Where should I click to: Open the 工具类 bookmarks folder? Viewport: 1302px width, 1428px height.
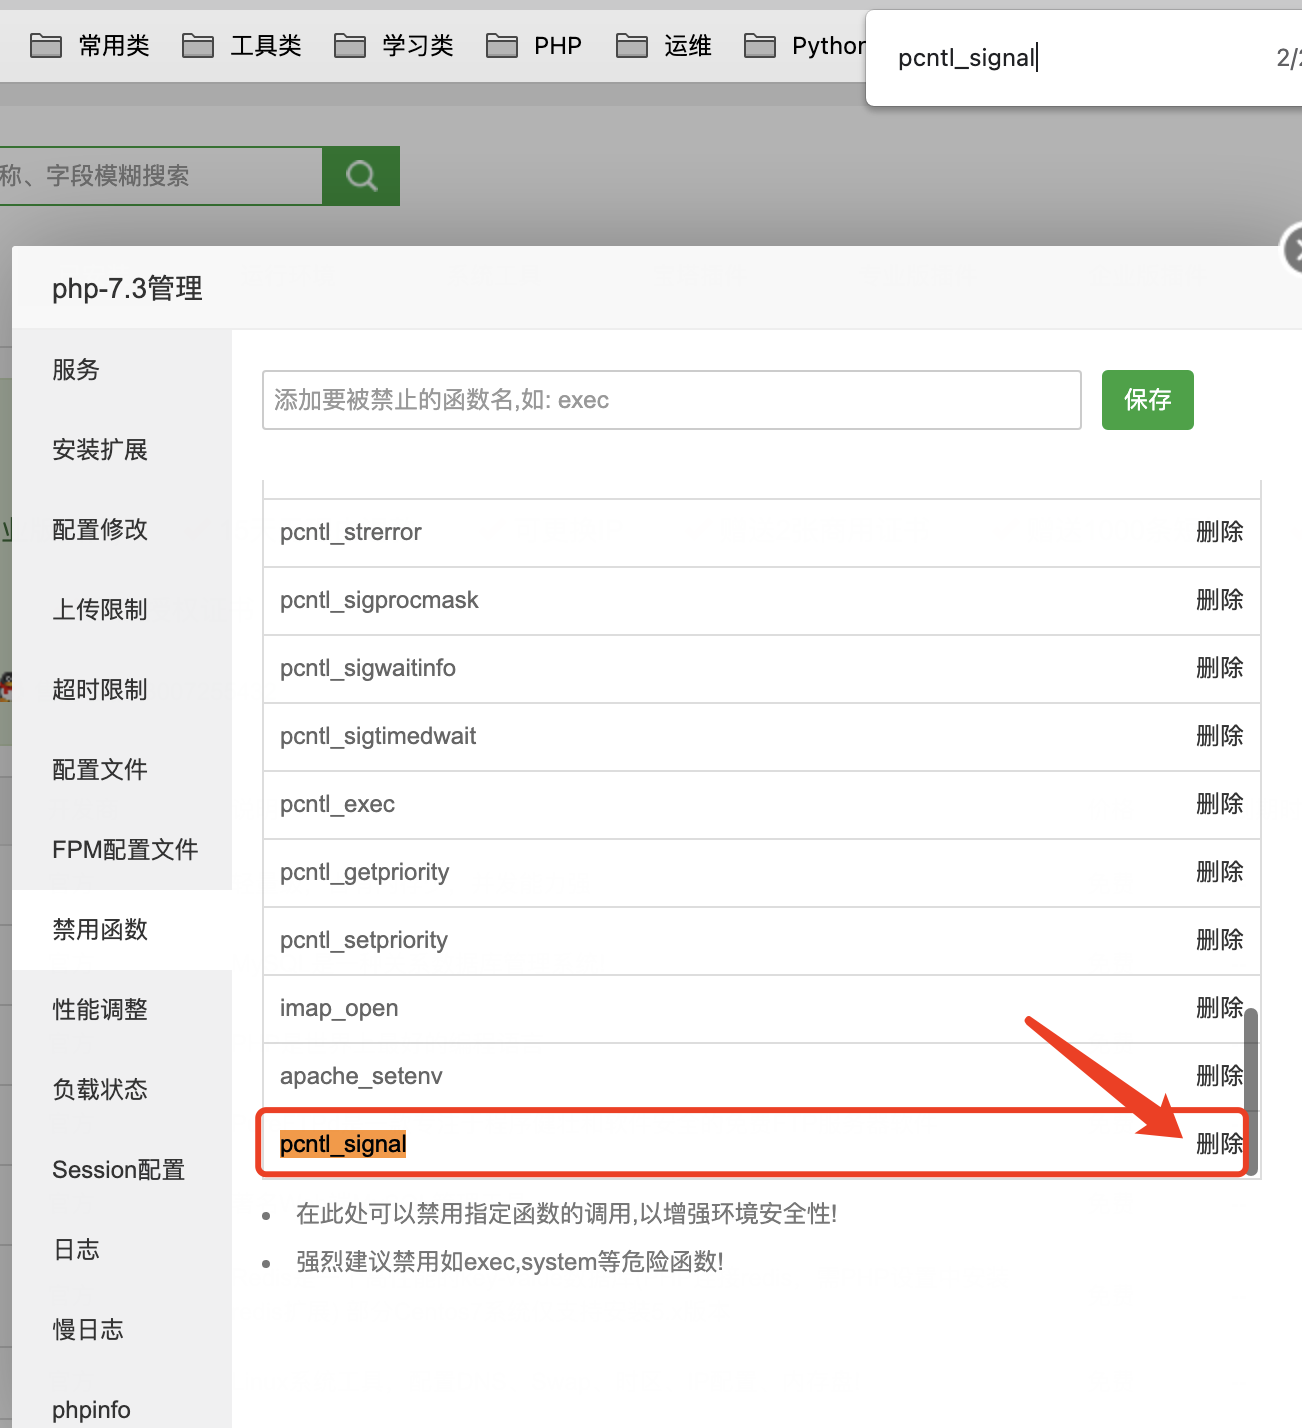[242, 46]
